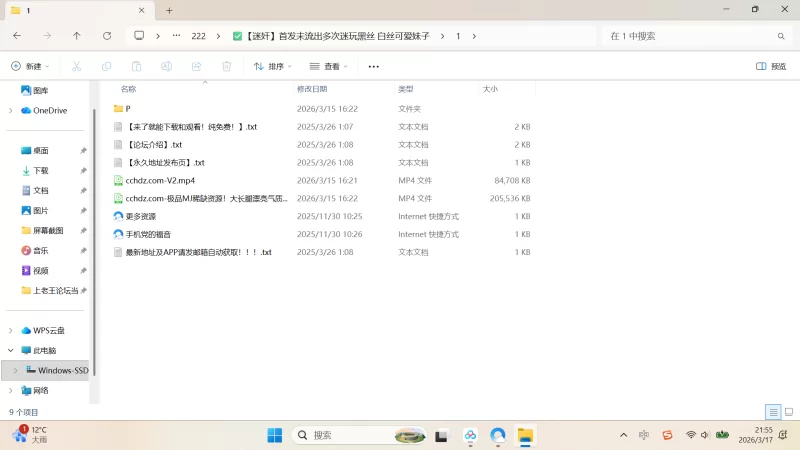Refresh the current folder view
The height and width of the screenshot is (450, 800).
click(x=107, y=36)
